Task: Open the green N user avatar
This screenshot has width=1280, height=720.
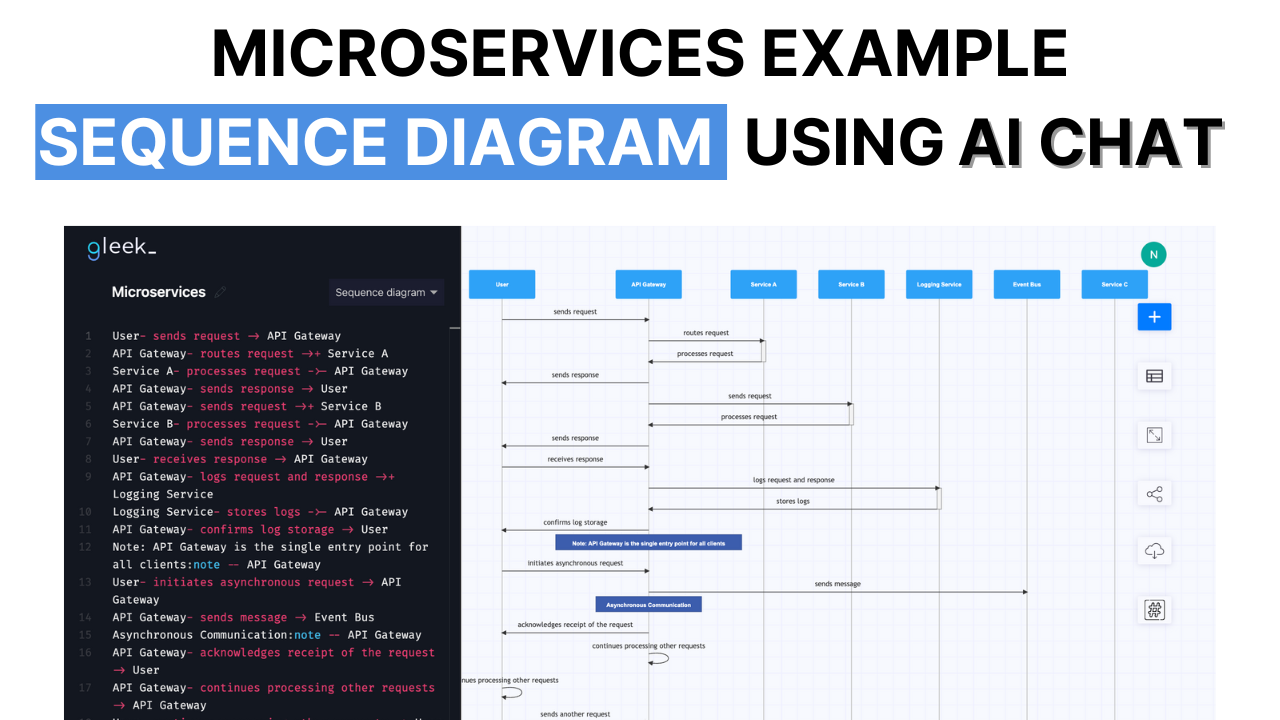Action: [1153, 254]
